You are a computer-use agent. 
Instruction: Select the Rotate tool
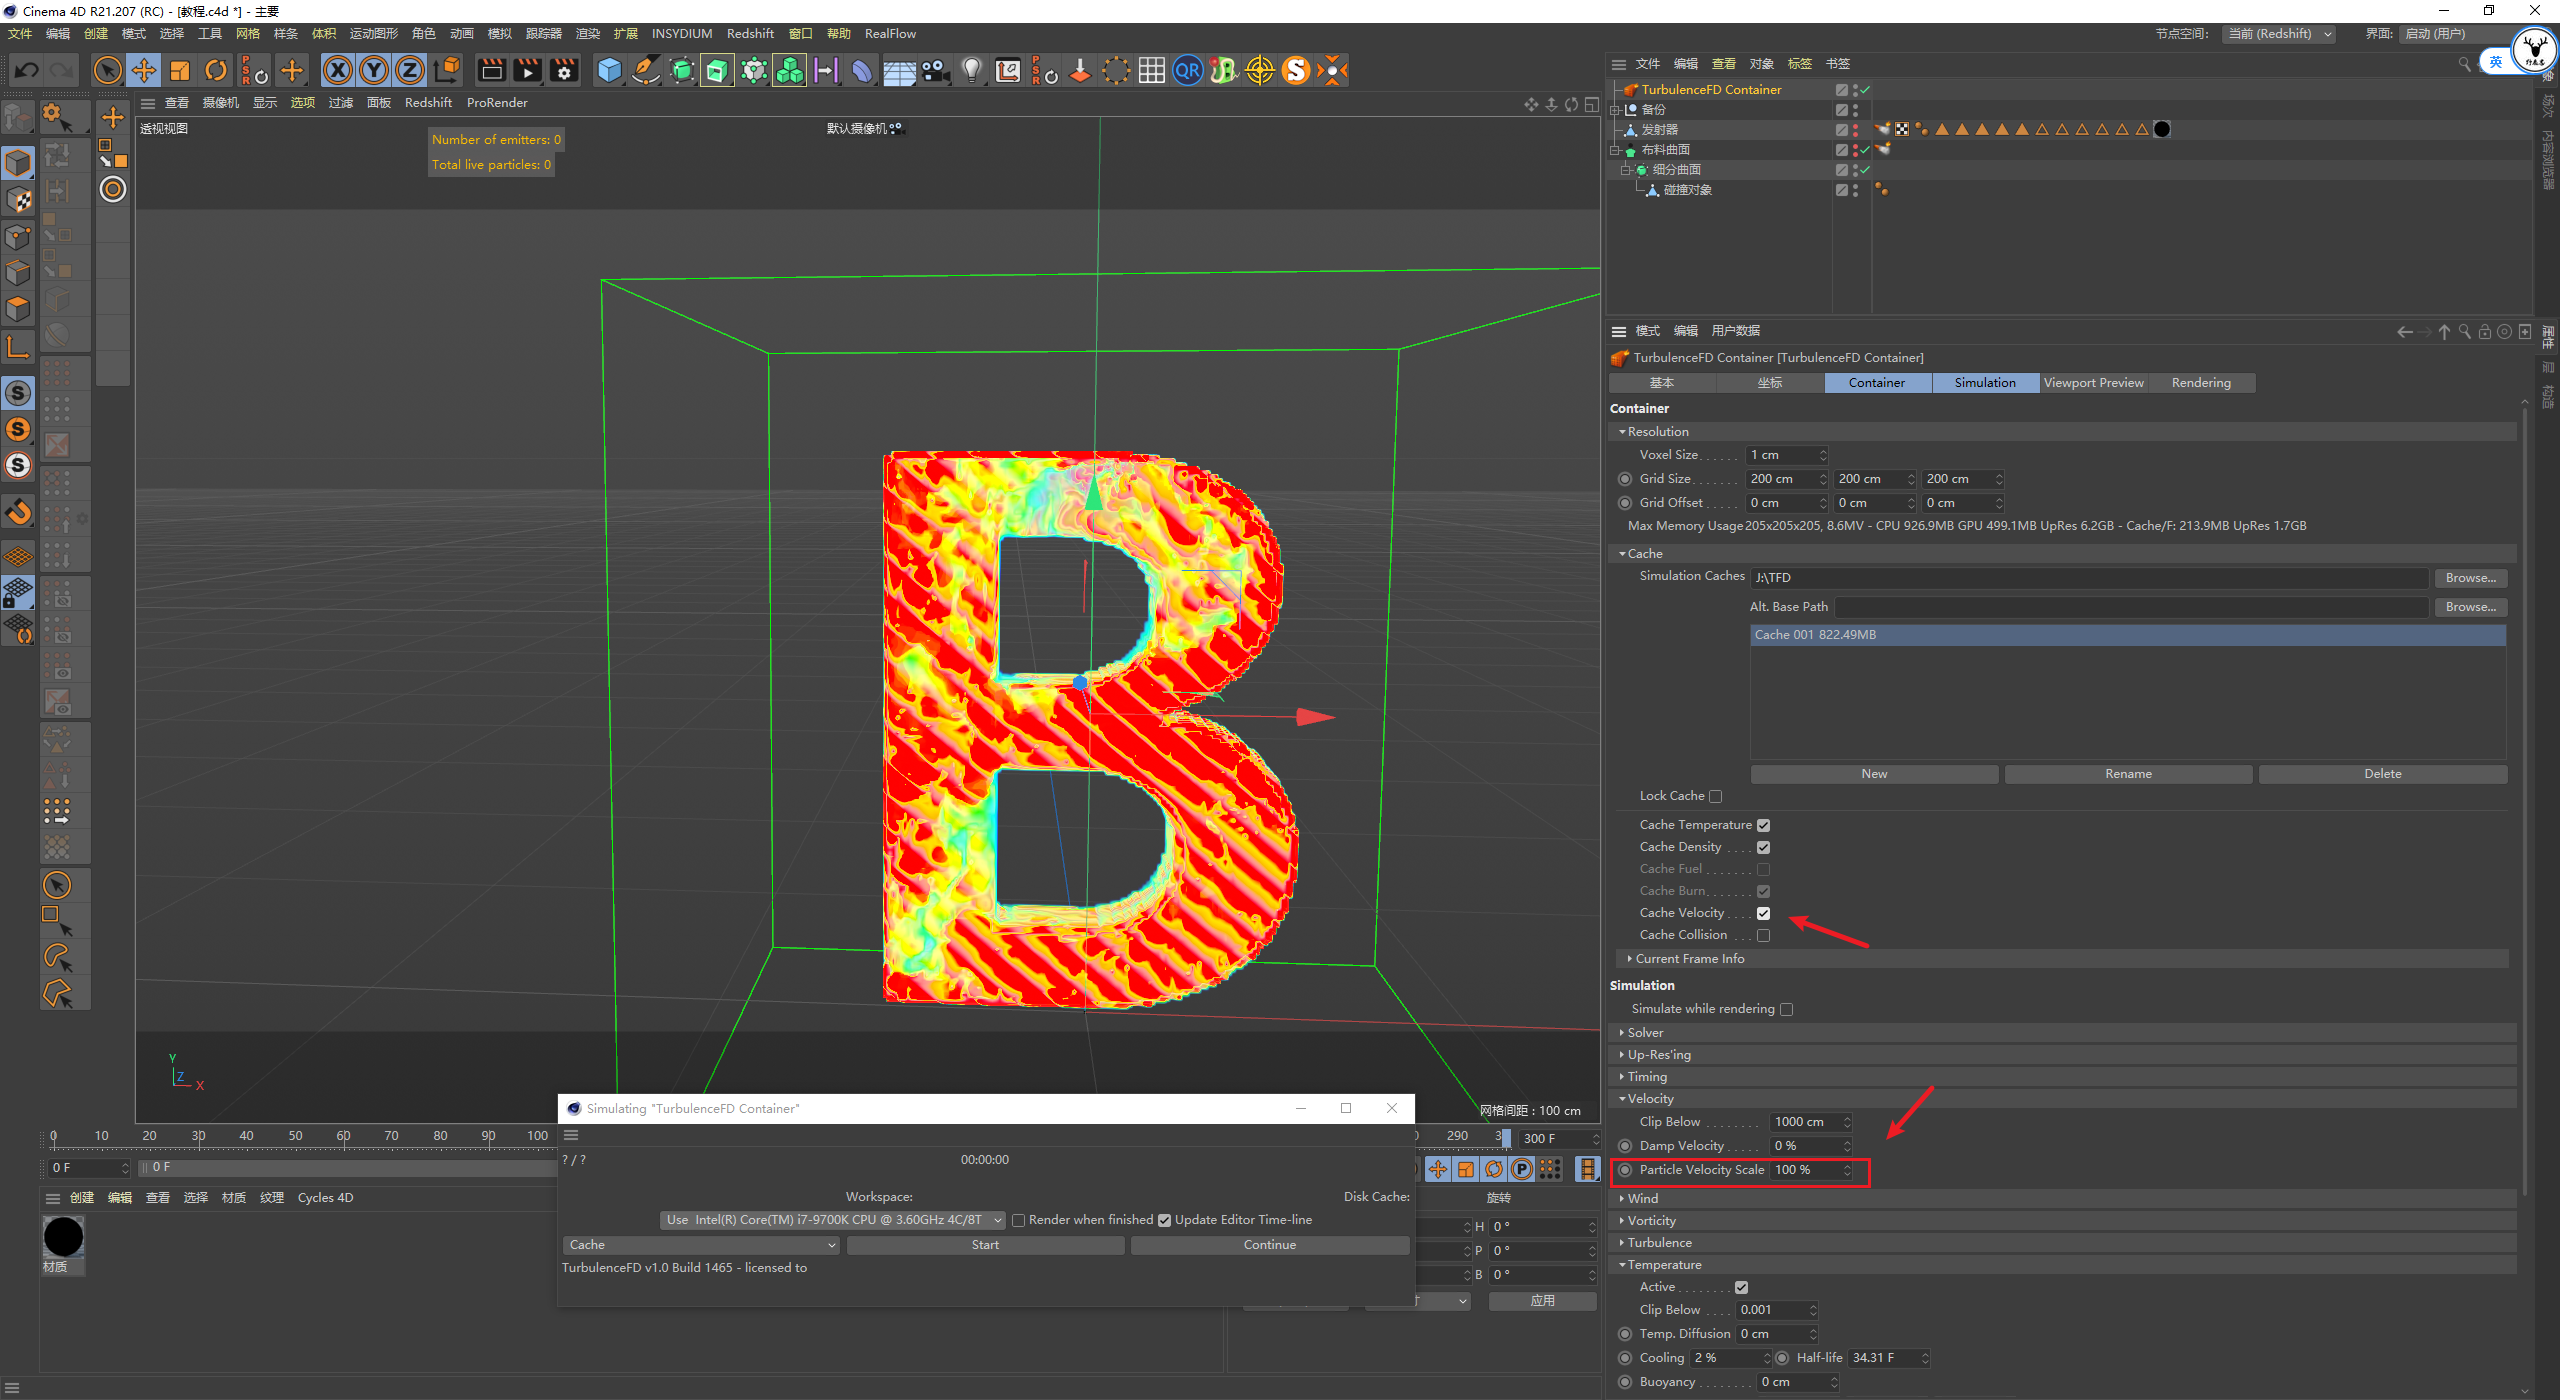(216, 70)
